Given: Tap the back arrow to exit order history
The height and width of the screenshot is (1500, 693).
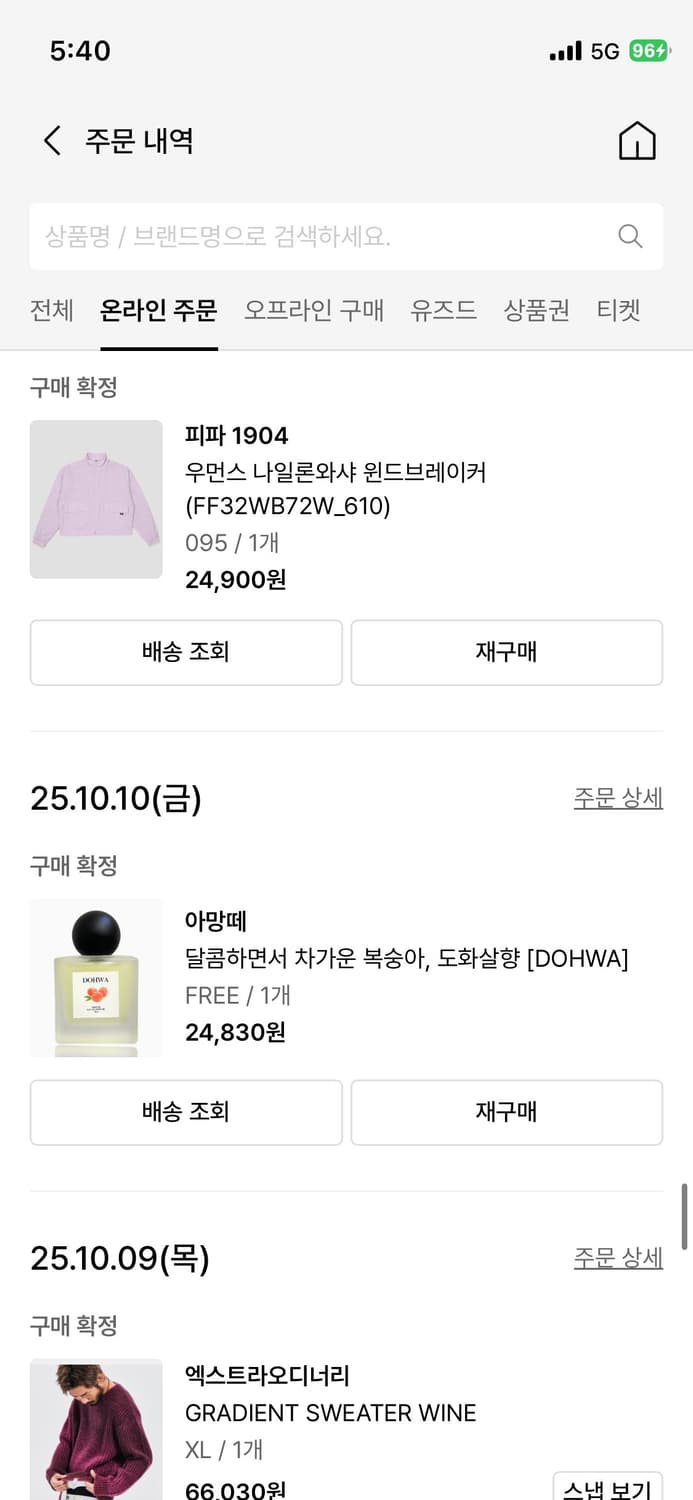Looking at the screenshot, I should (51, 141).
